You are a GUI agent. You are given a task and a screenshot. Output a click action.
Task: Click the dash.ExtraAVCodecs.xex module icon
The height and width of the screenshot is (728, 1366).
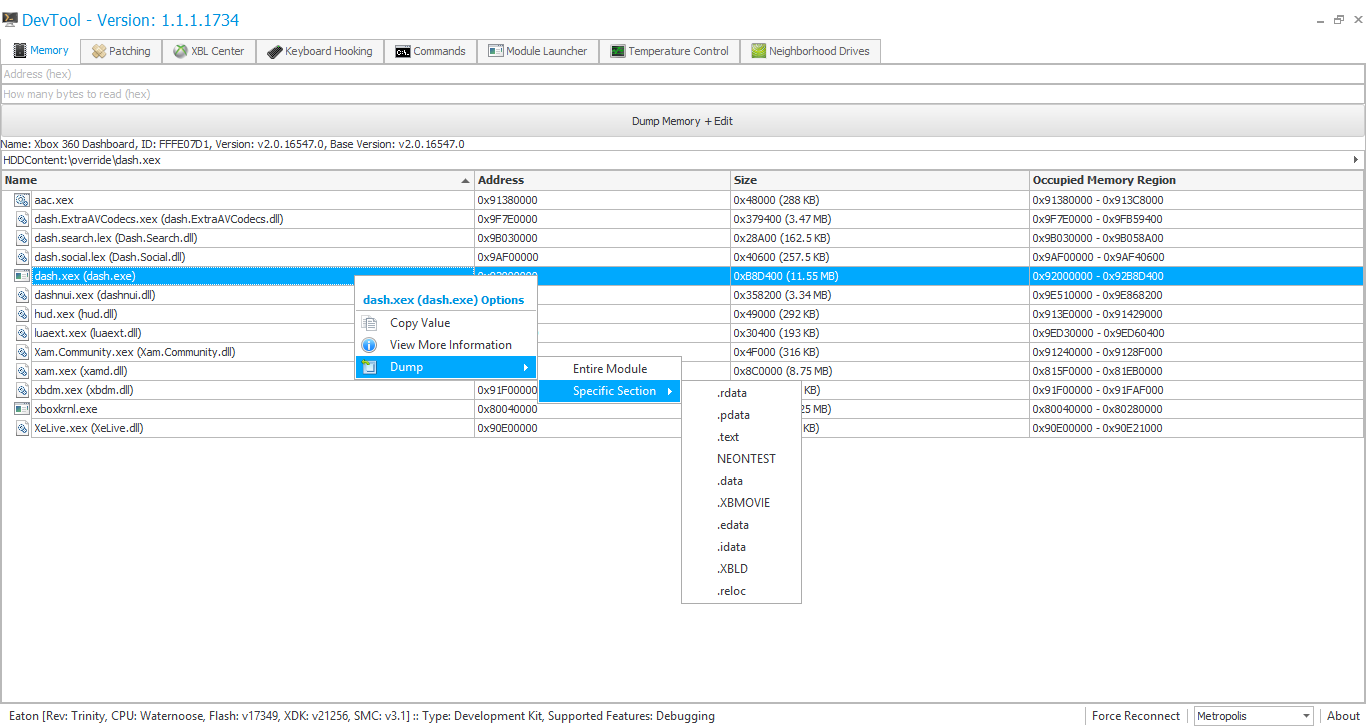coord(22,219)
